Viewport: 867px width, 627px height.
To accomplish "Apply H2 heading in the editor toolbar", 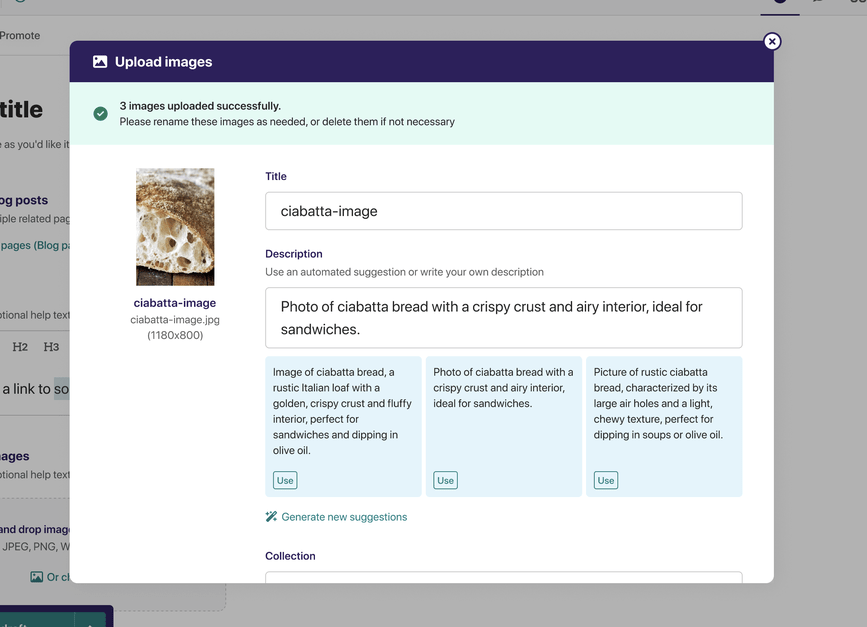I will [x=20, y=347].
